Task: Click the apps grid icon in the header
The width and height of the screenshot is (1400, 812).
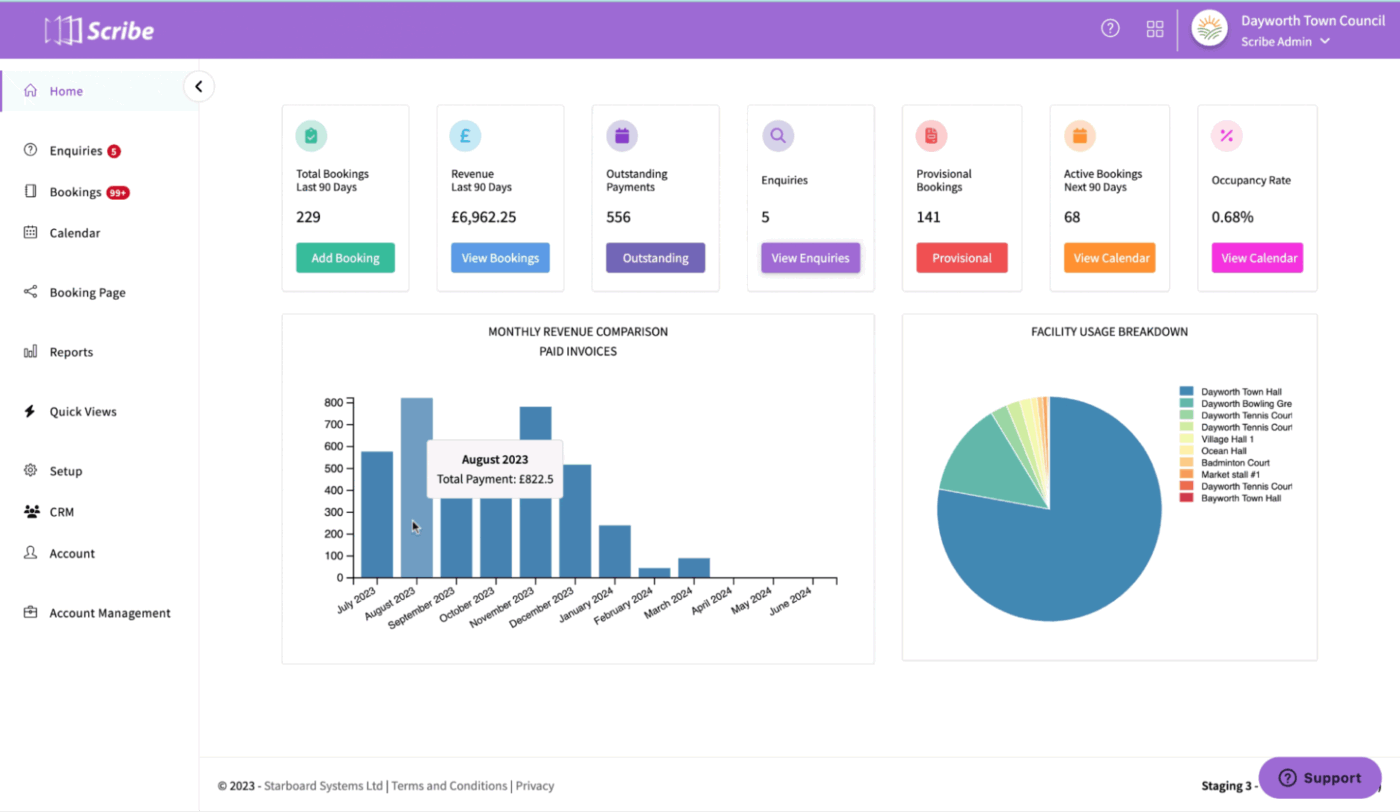Action: tap(1155, 28)
